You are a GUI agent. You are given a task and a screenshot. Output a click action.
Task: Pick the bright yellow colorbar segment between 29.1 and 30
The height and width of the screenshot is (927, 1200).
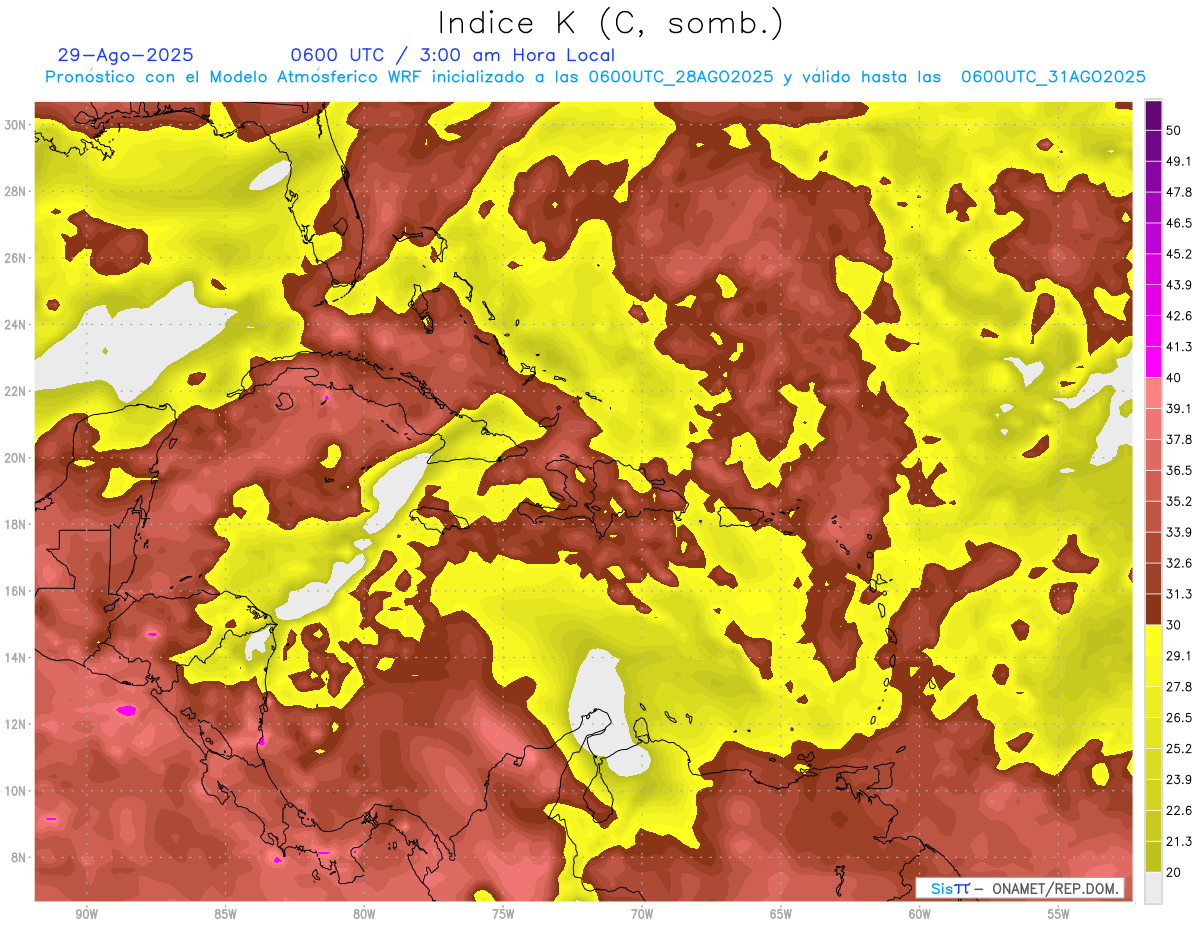coord(1153,640)
